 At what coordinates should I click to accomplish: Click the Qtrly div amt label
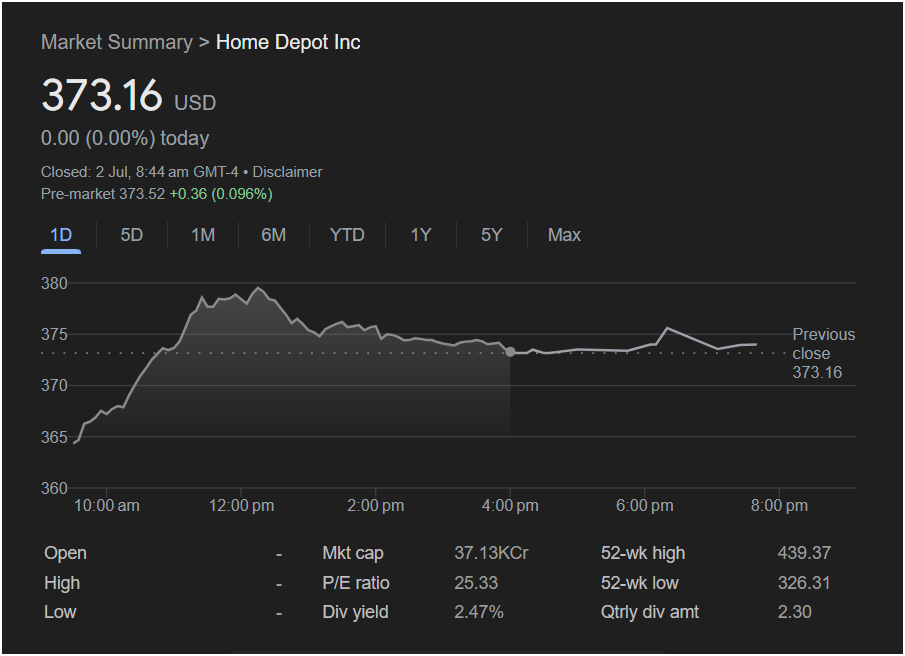650,612
